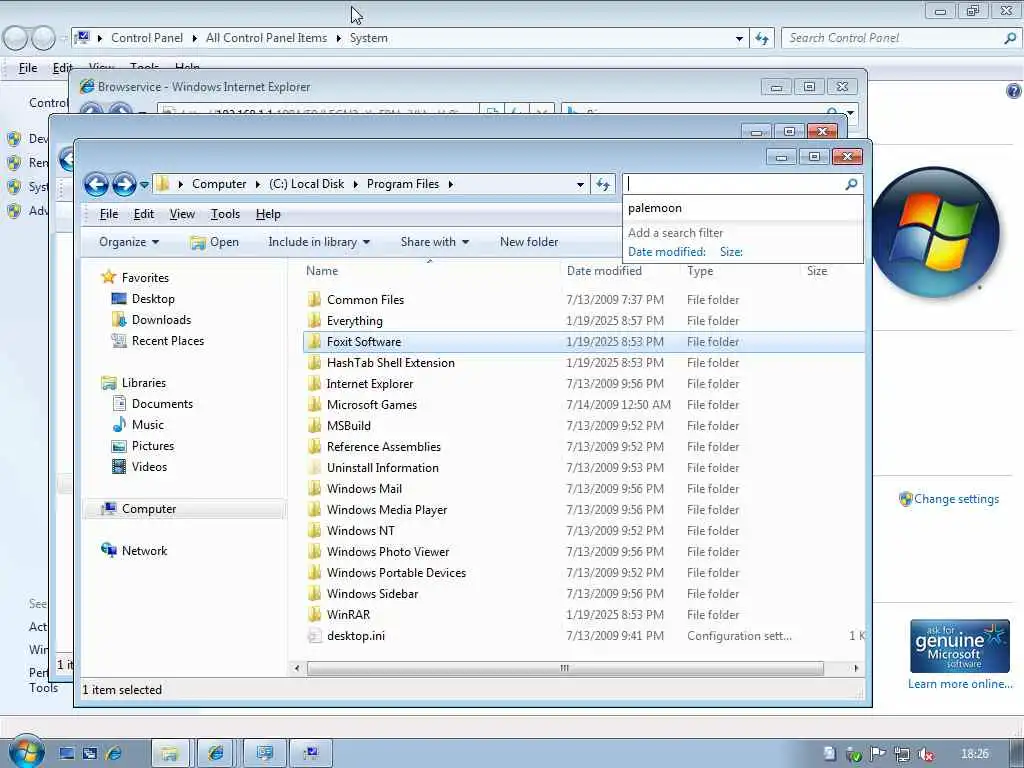Select the desktop.ini file icon
The height and width of the screenshot is (768, 1024).
click(314, 636)
